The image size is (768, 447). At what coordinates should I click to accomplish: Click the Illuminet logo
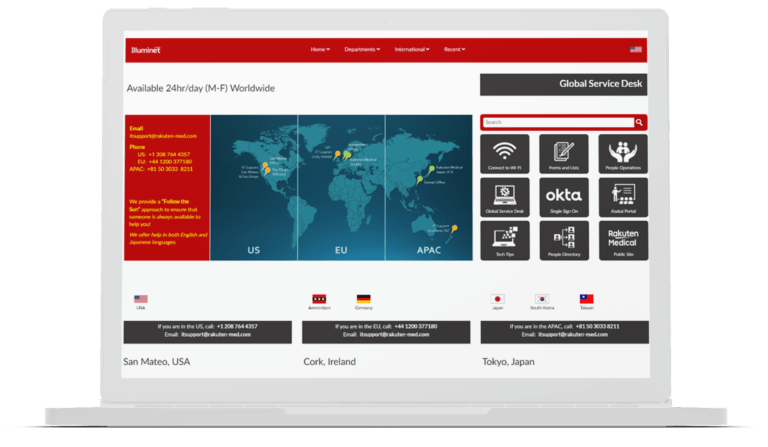[x=145, y=50]
